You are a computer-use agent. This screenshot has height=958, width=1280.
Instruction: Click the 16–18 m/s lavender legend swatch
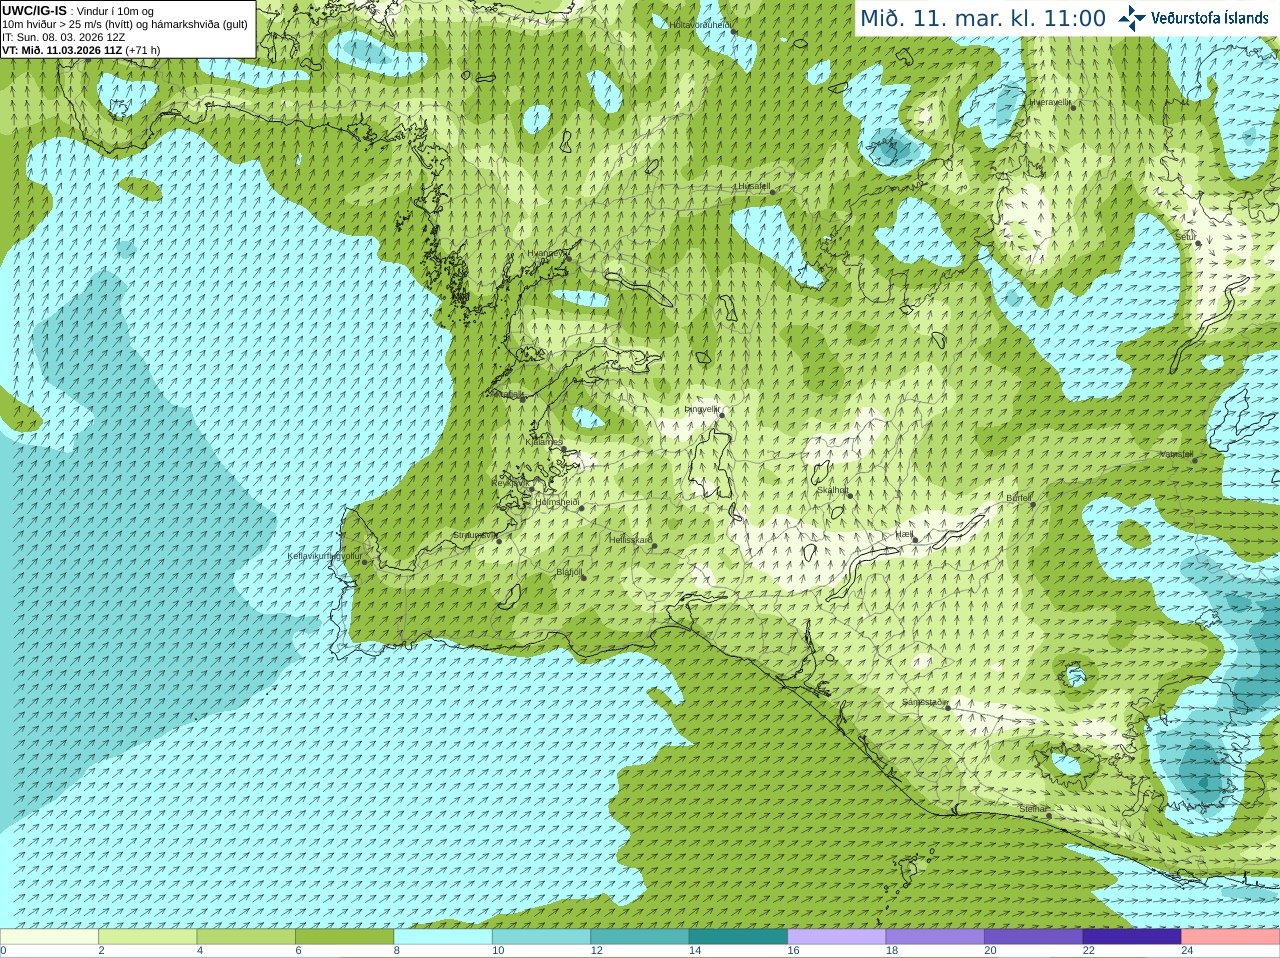tap(837, 937)
